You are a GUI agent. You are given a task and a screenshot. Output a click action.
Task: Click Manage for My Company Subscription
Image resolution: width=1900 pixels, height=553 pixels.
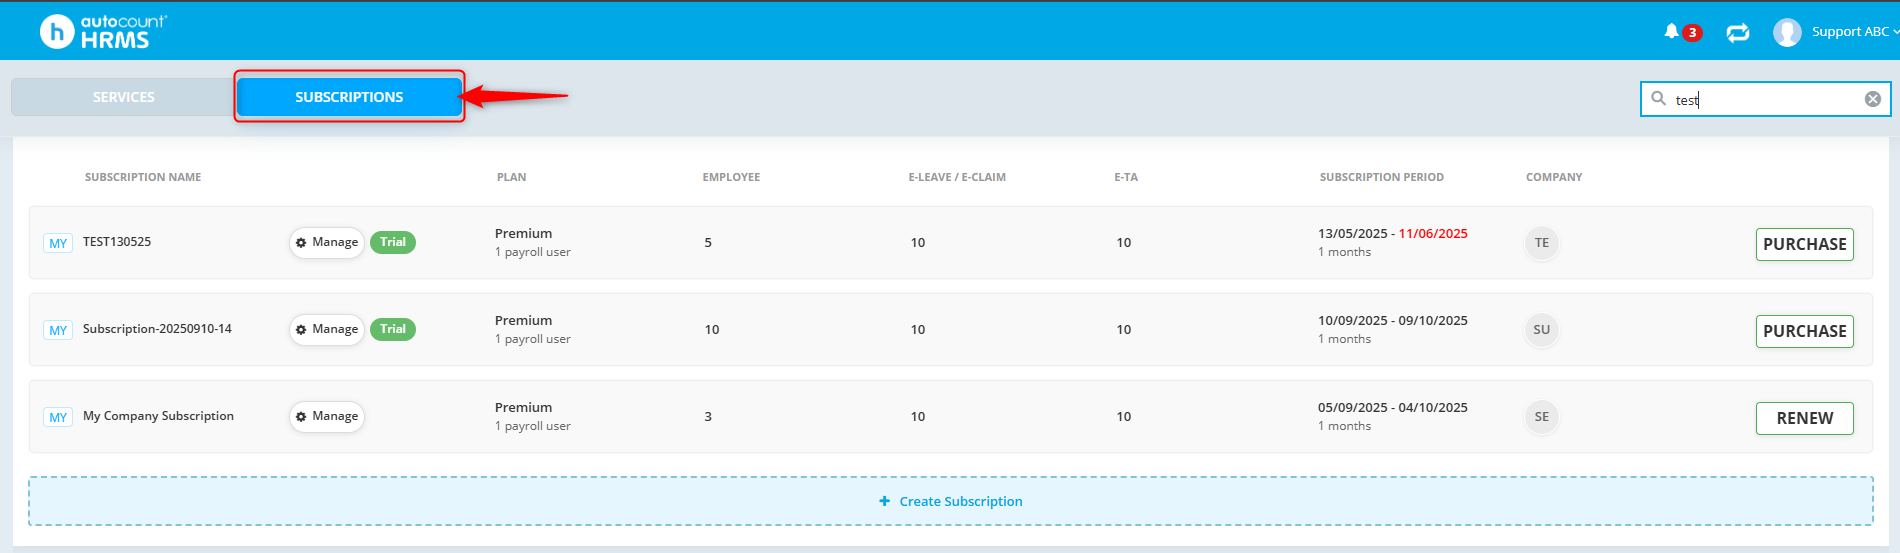point(327,416)
